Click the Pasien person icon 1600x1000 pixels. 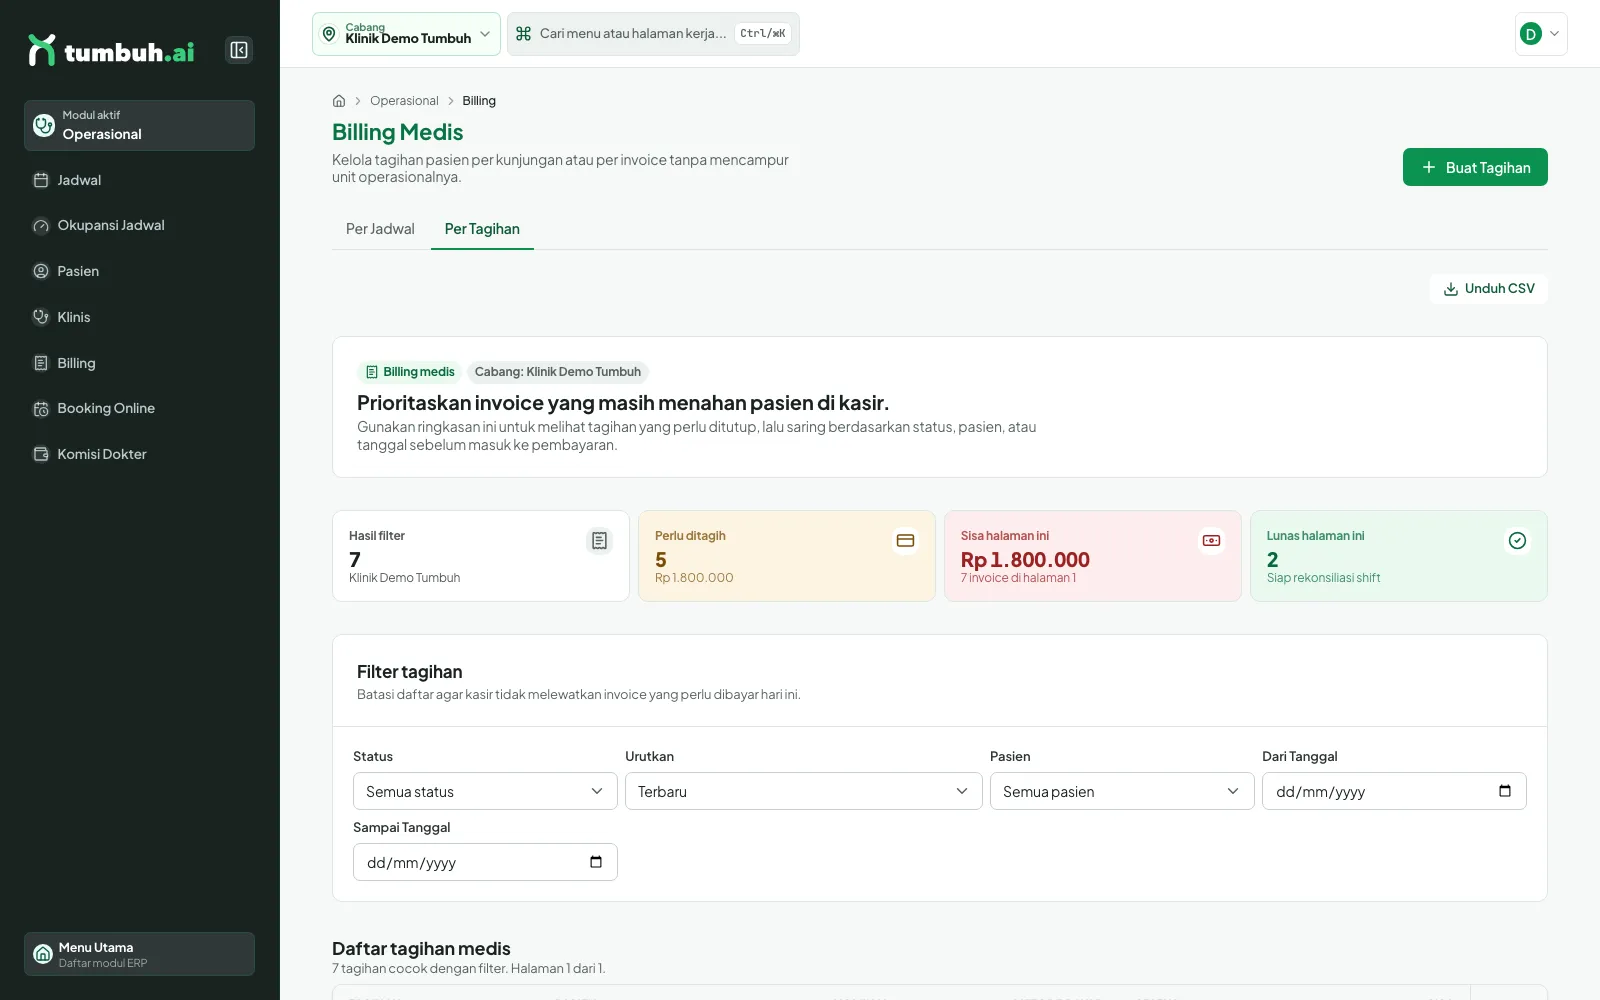(41, 271)
